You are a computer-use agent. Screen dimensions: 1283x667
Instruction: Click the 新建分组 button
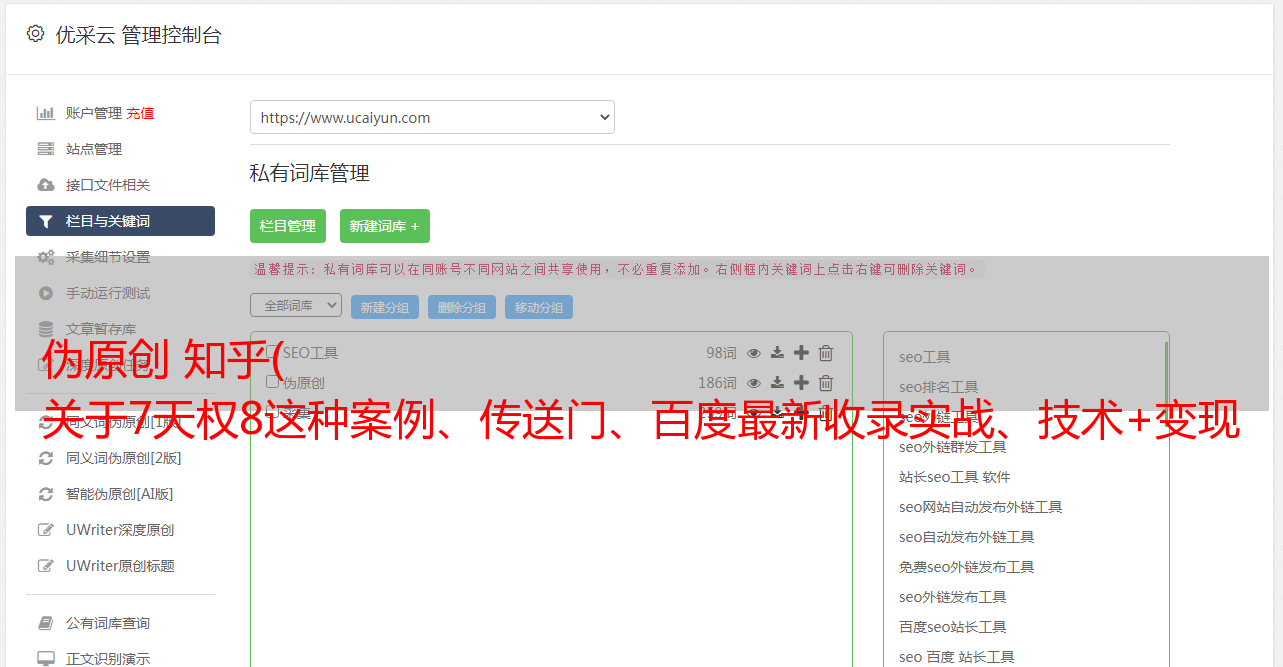point(385,307)
